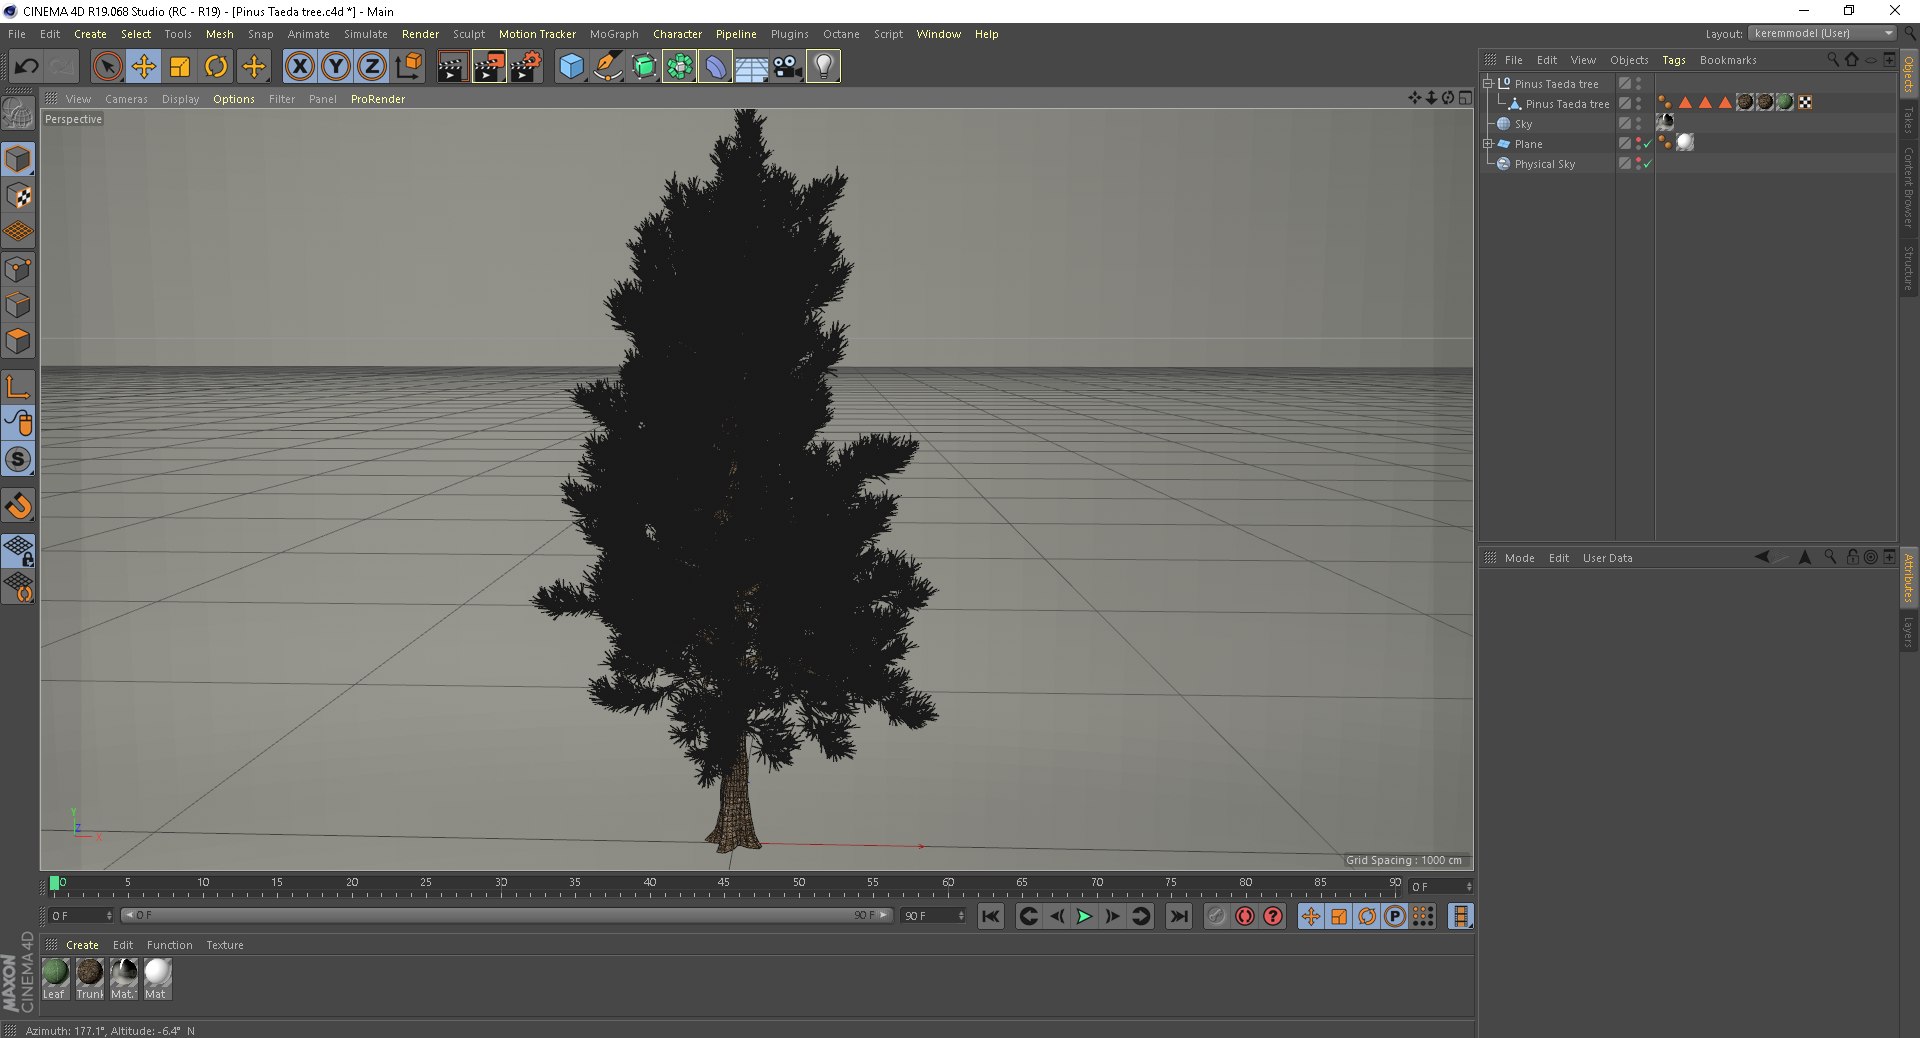Open the MoGraph menu
Screen dimensions: 1920x1038
click(x=614, y=34)
